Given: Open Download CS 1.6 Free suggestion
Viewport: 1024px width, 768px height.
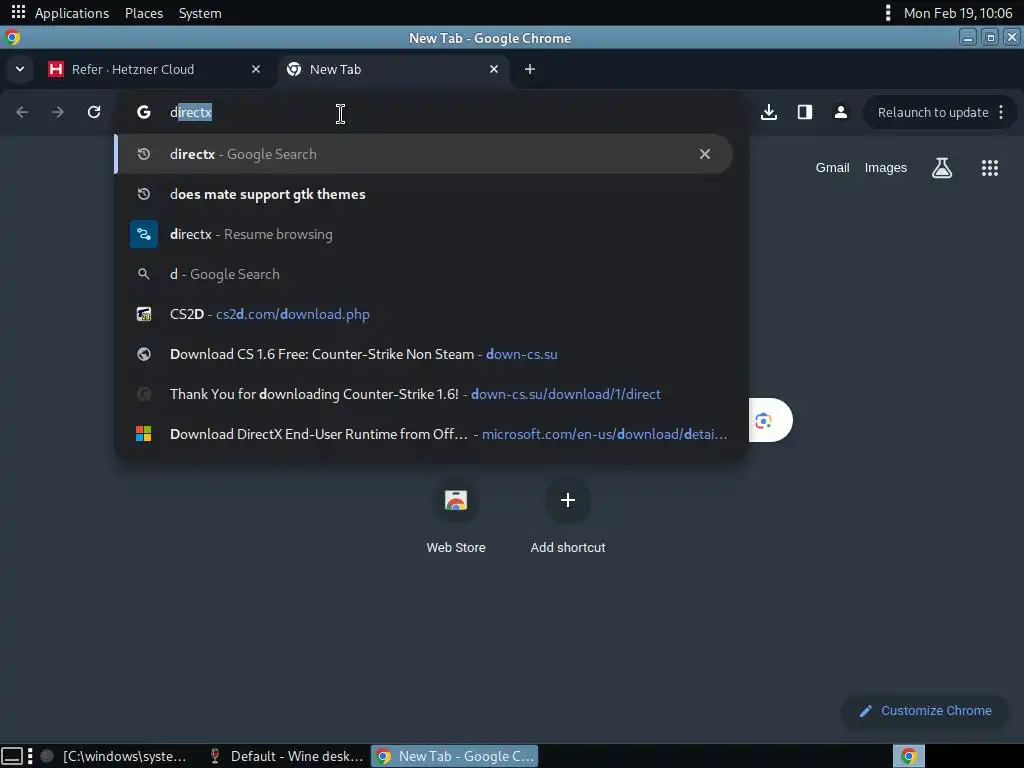Looking at the screenshot, I should tap(424, 354).
